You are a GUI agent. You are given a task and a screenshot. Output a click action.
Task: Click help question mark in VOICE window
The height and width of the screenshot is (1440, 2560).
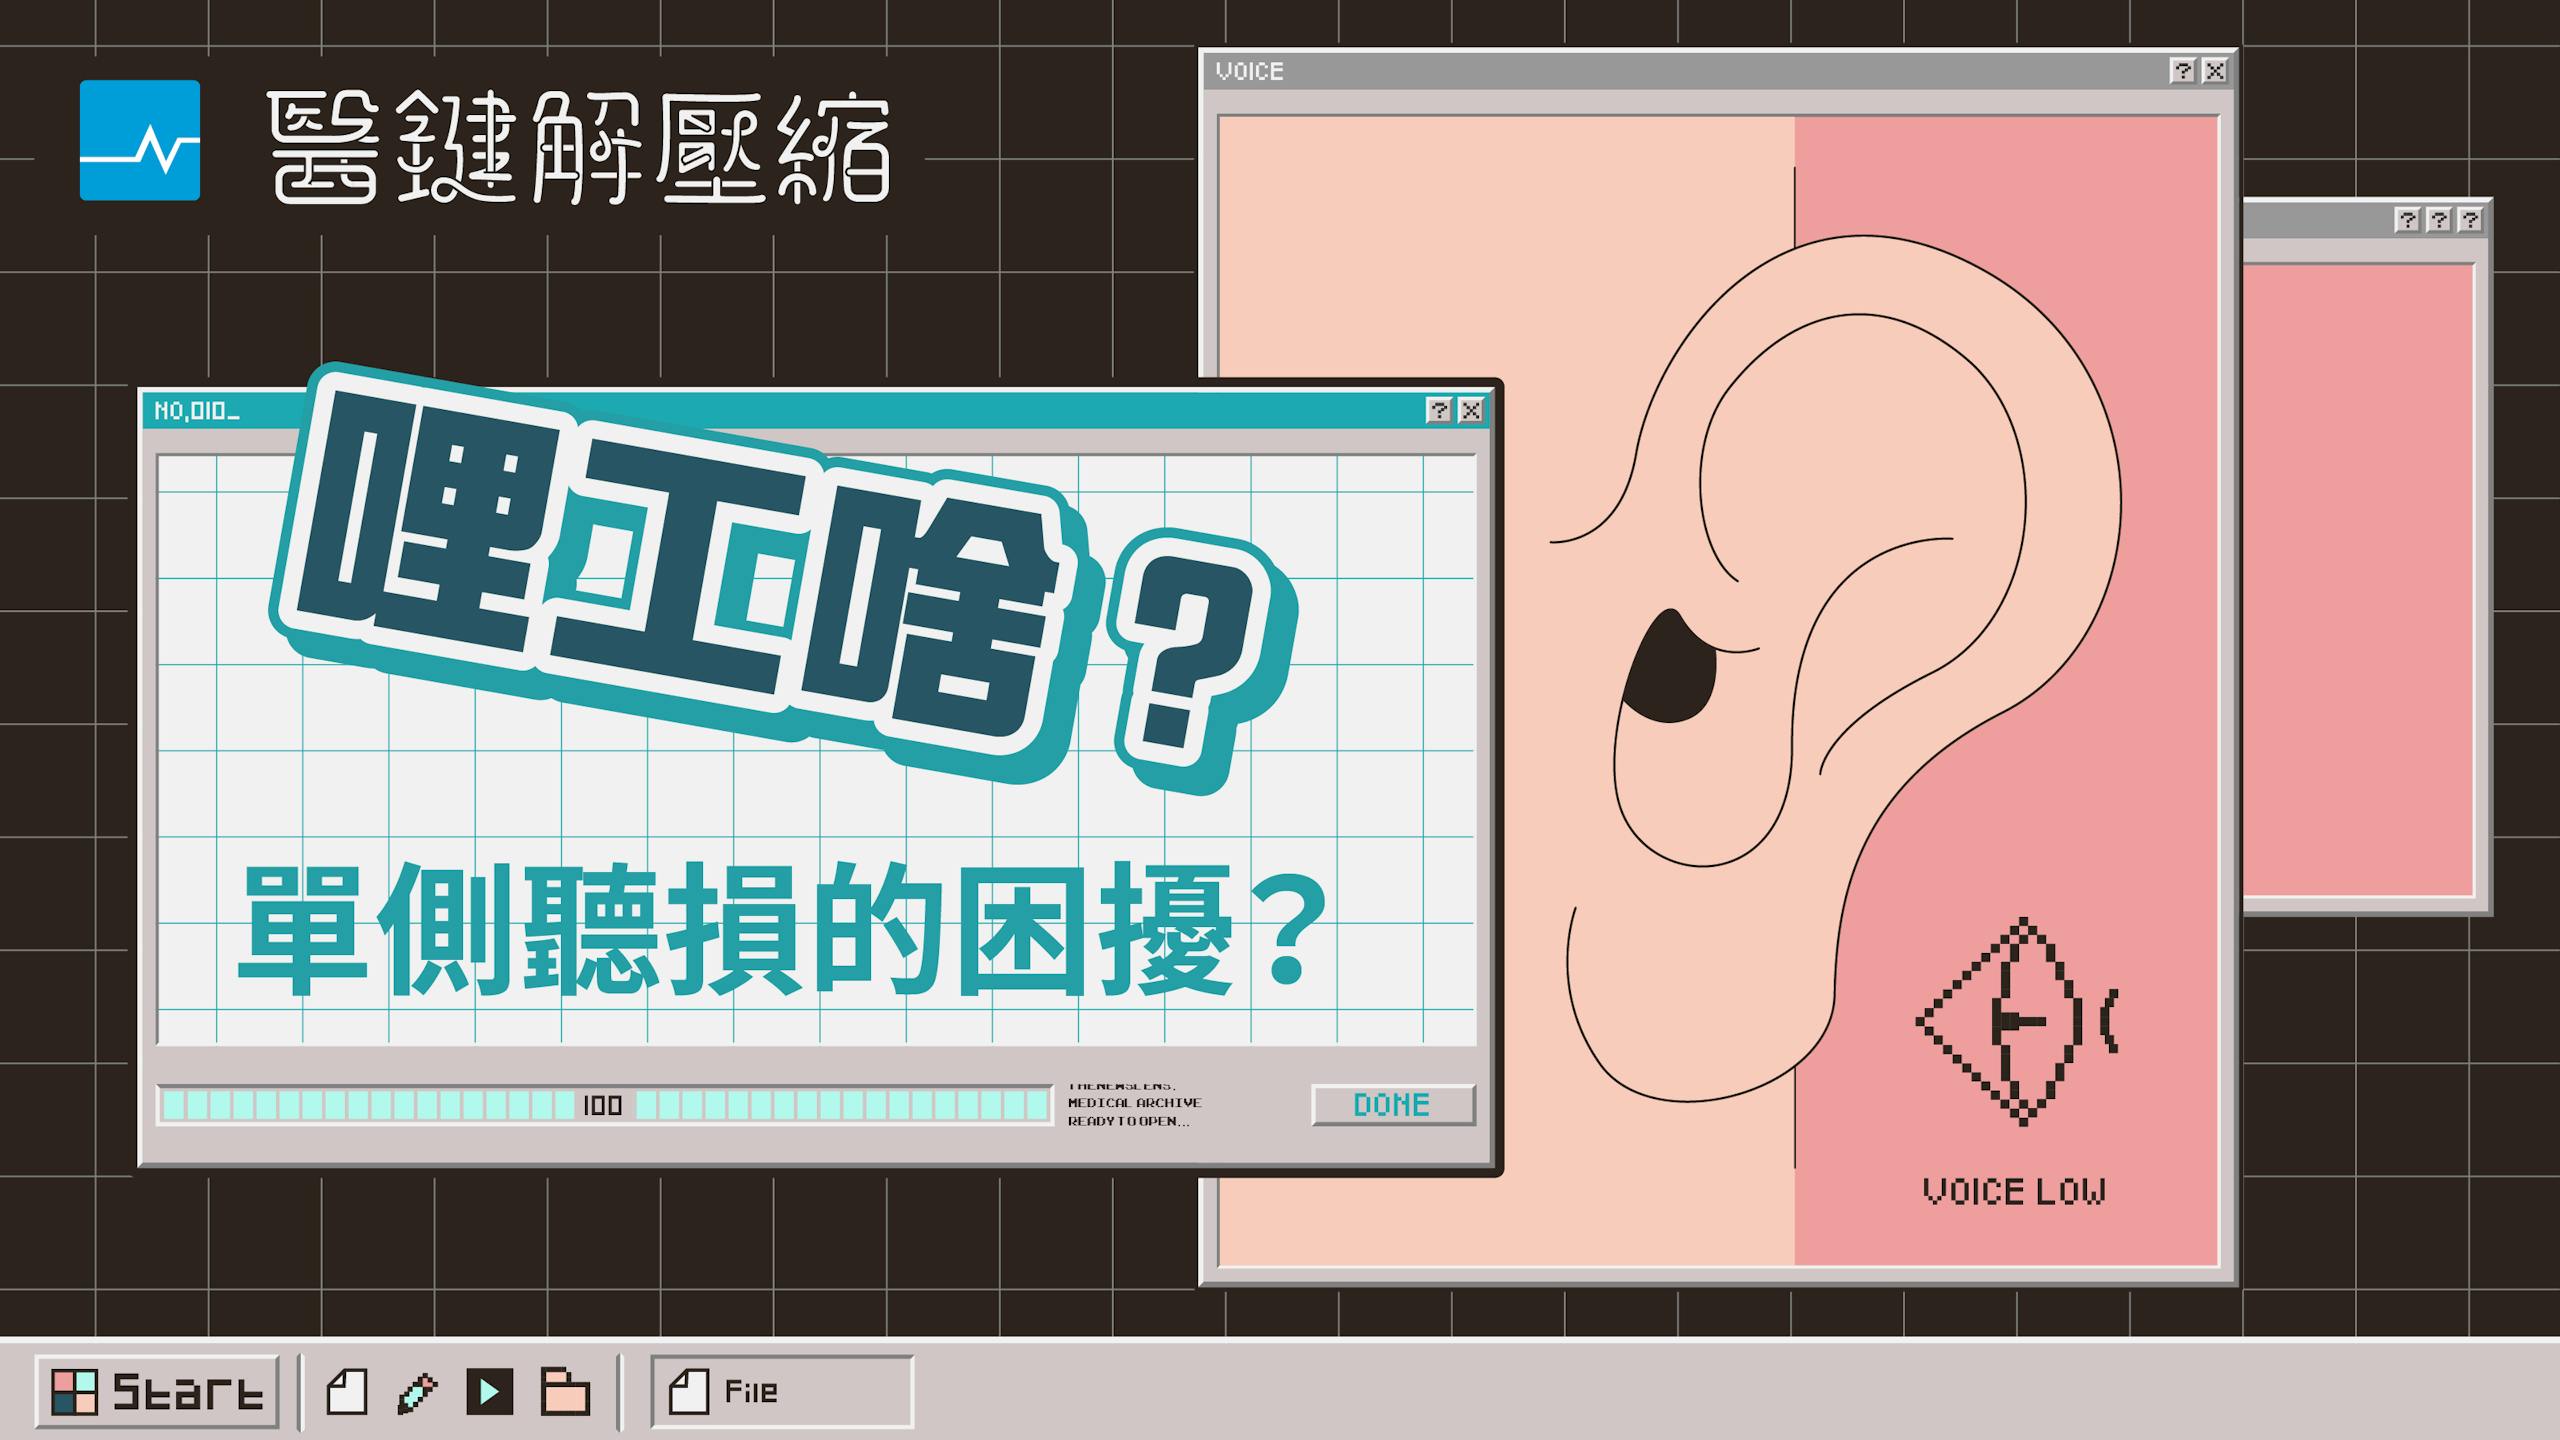click(x=2182, y=71)
